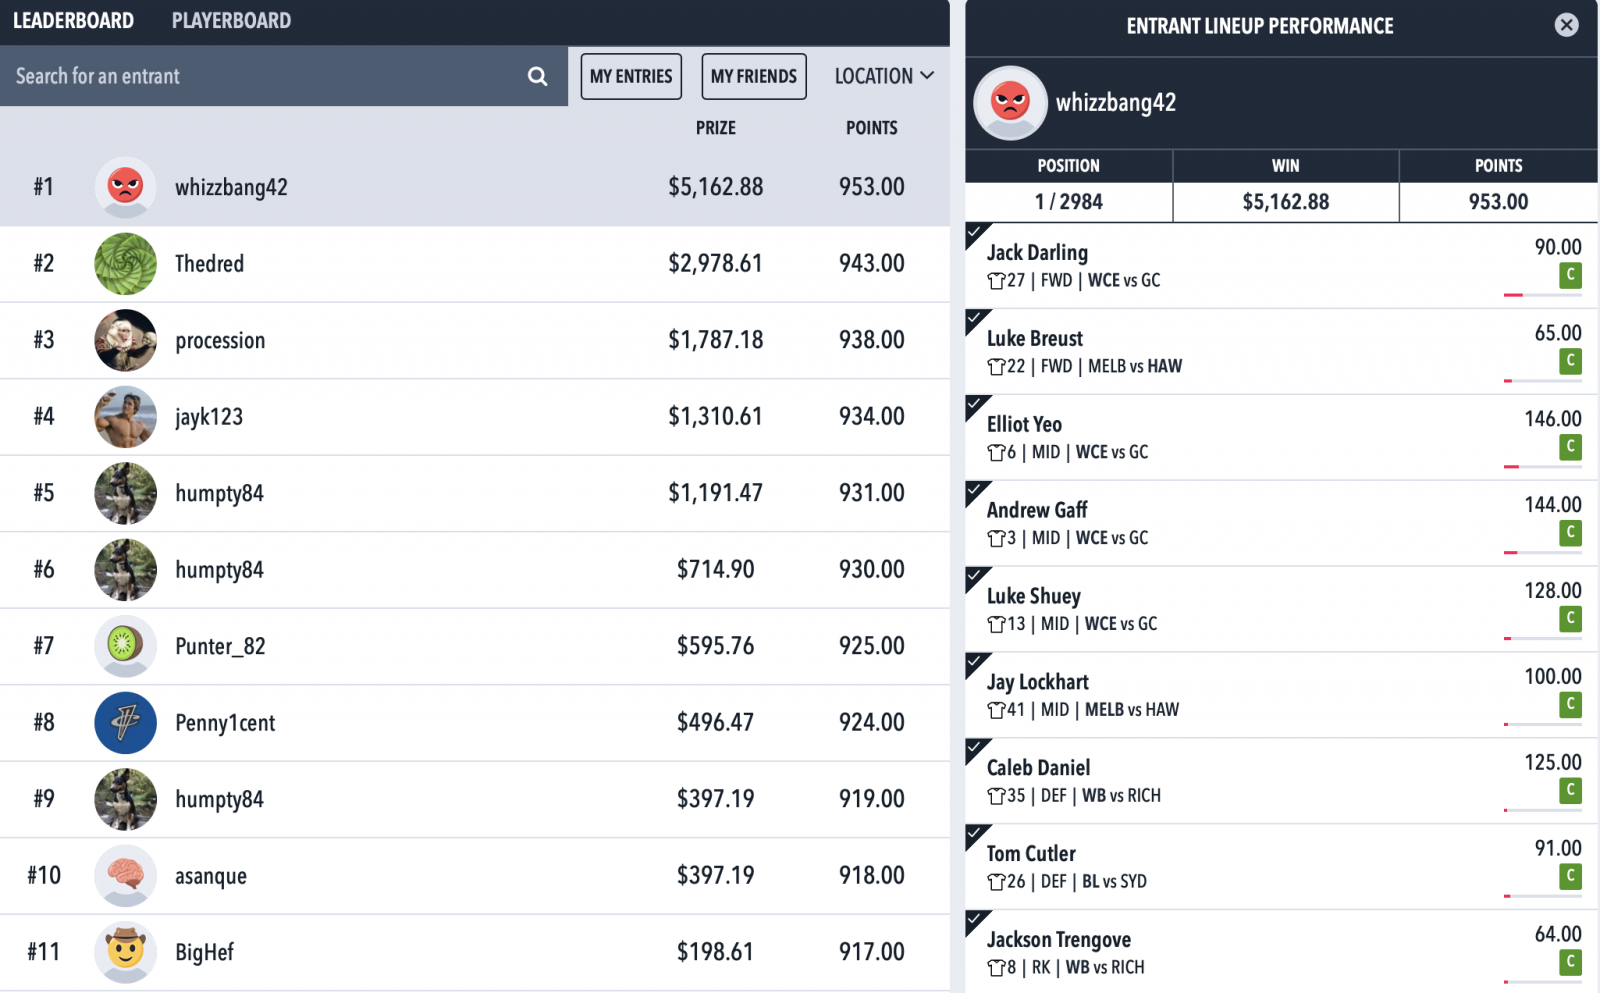Open asanque's brain avatar

pos(125,876)
